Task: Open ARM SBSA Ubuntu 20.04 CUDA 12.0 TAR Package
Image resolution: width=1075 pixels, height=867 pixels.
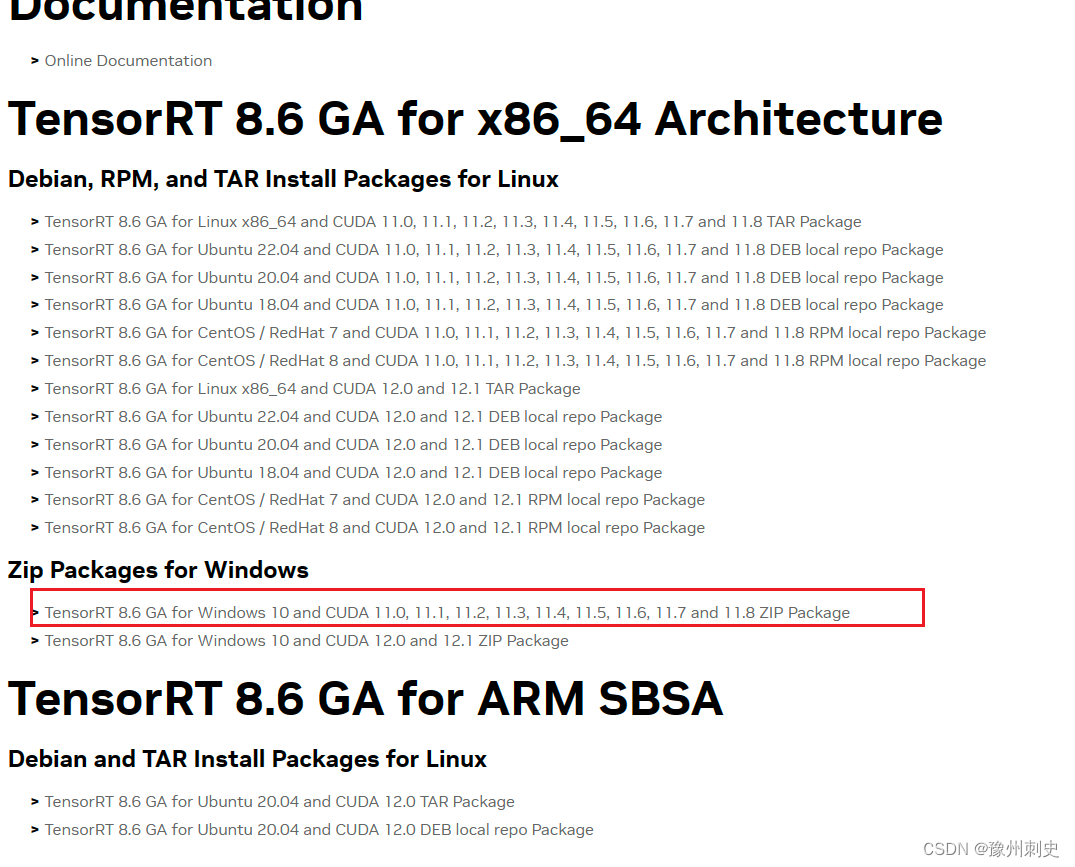Action: point(279,802)
